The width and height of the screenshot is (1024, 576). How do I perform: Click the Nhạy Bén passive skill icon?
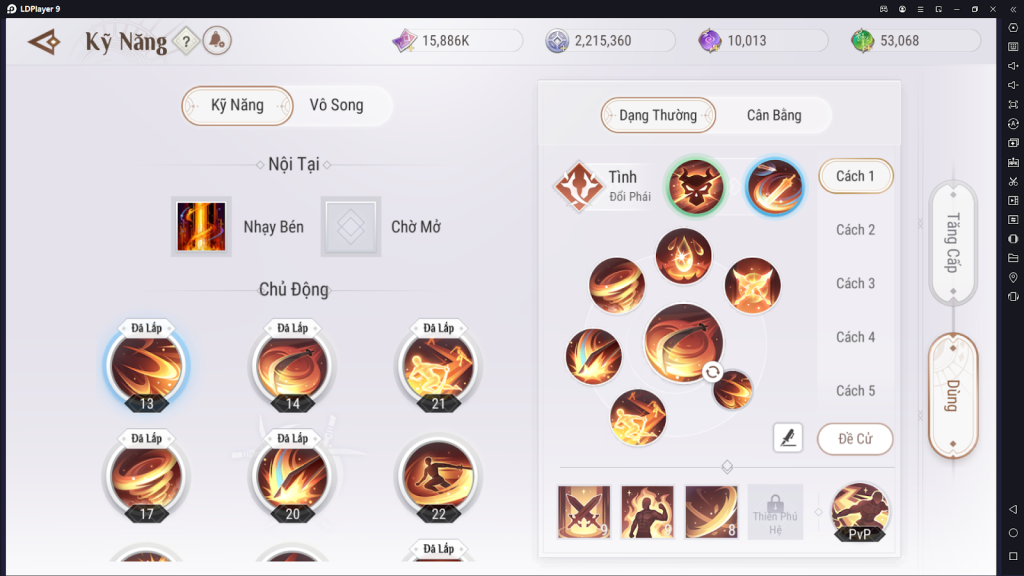(201, 227)
